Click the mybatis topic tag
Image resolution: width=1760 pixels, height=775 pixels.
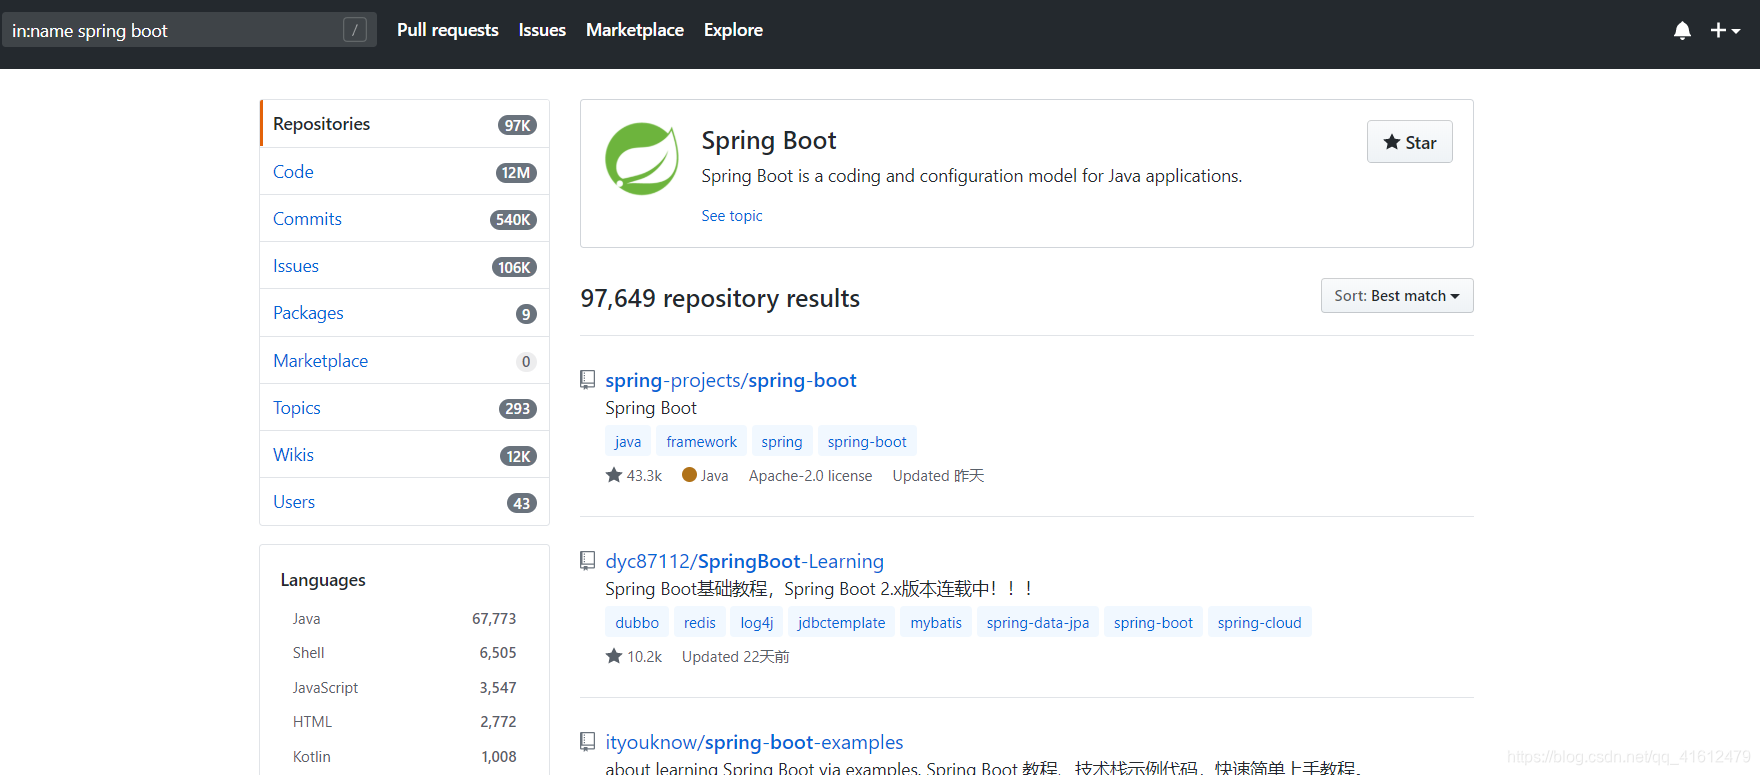(936, 622)
